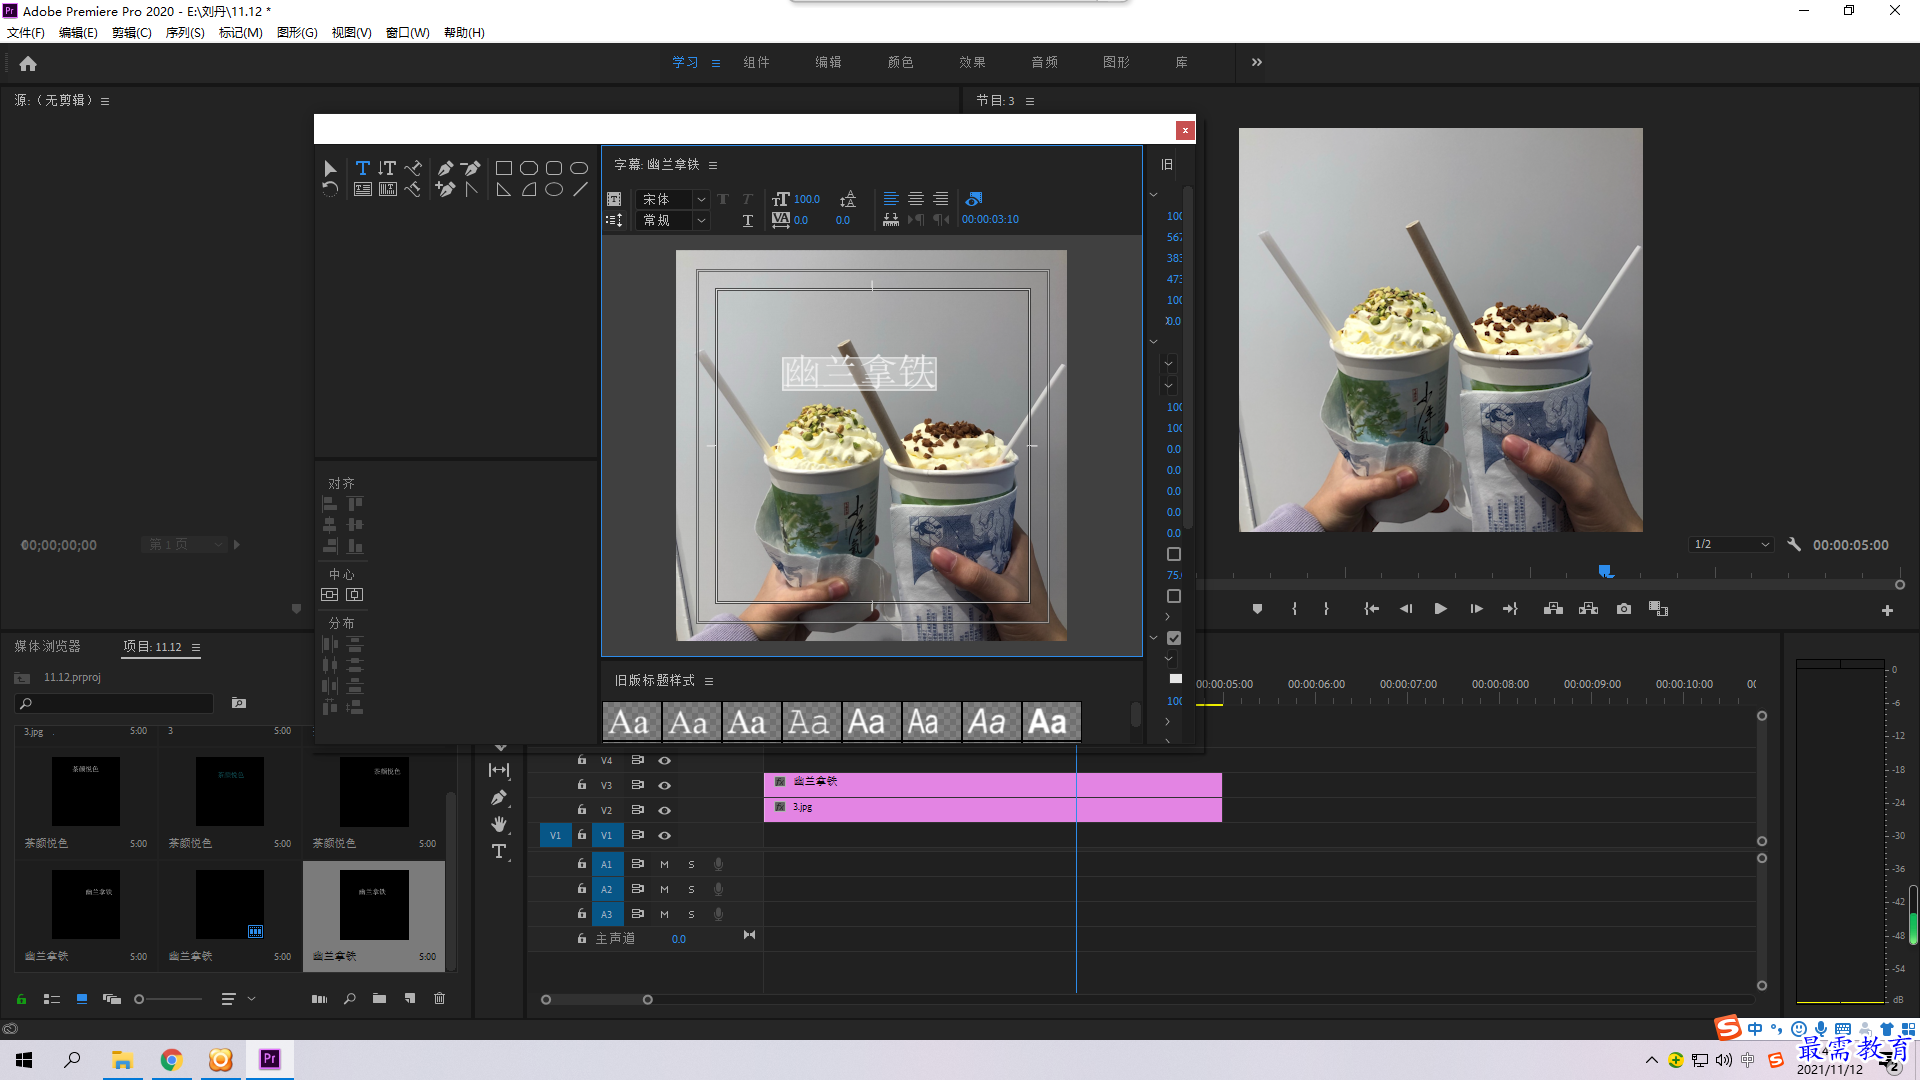Screen dimensions: 1920x1080
Task: Select the timeline Type tool
Action: point(499,851)
